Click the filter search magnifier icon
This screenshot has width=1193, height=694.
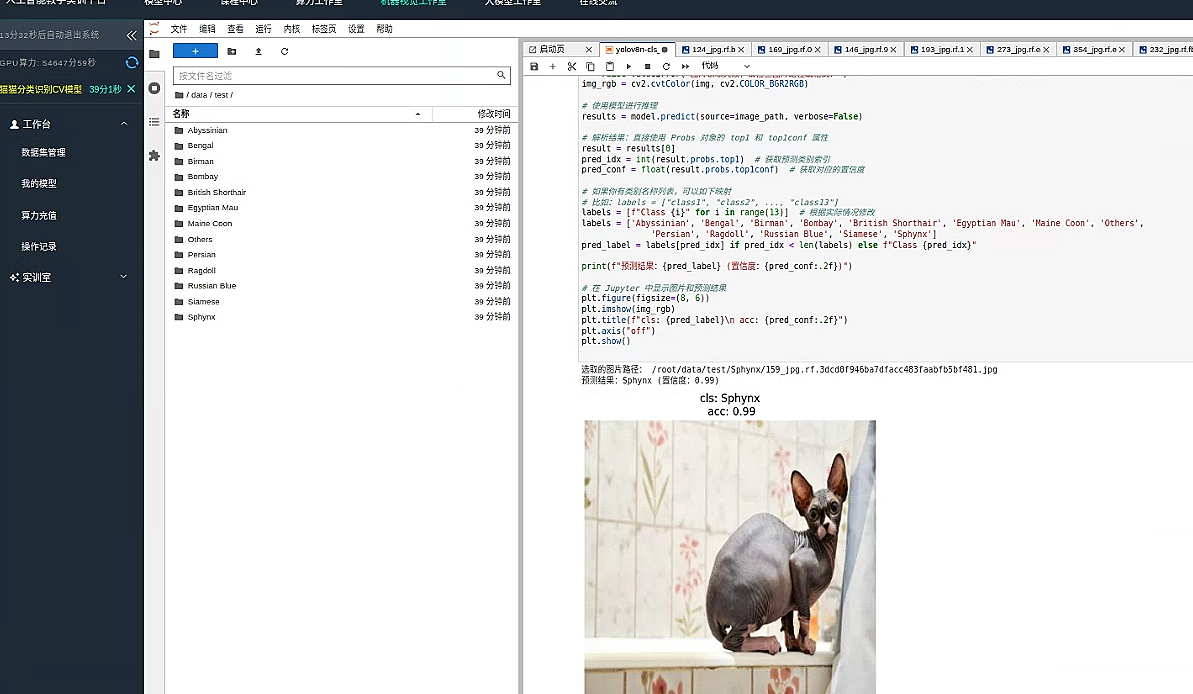501,75
